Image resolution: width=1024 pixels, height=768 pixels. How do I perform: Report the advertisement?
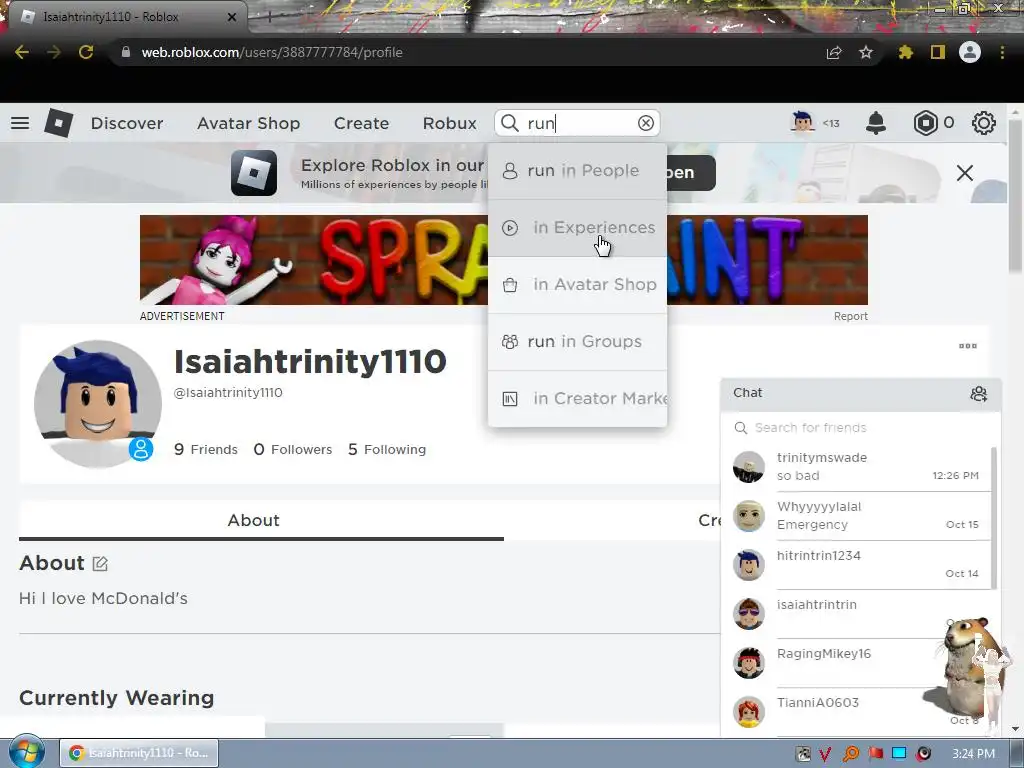850,316
